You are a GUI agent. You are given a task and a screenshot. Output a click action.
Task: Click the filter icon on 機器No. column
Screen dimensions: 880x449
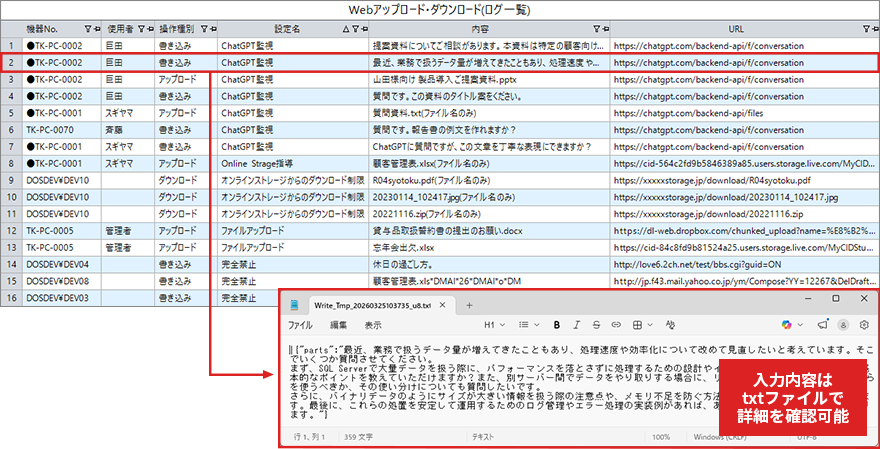pyautogui.click(x=87, y=29)
